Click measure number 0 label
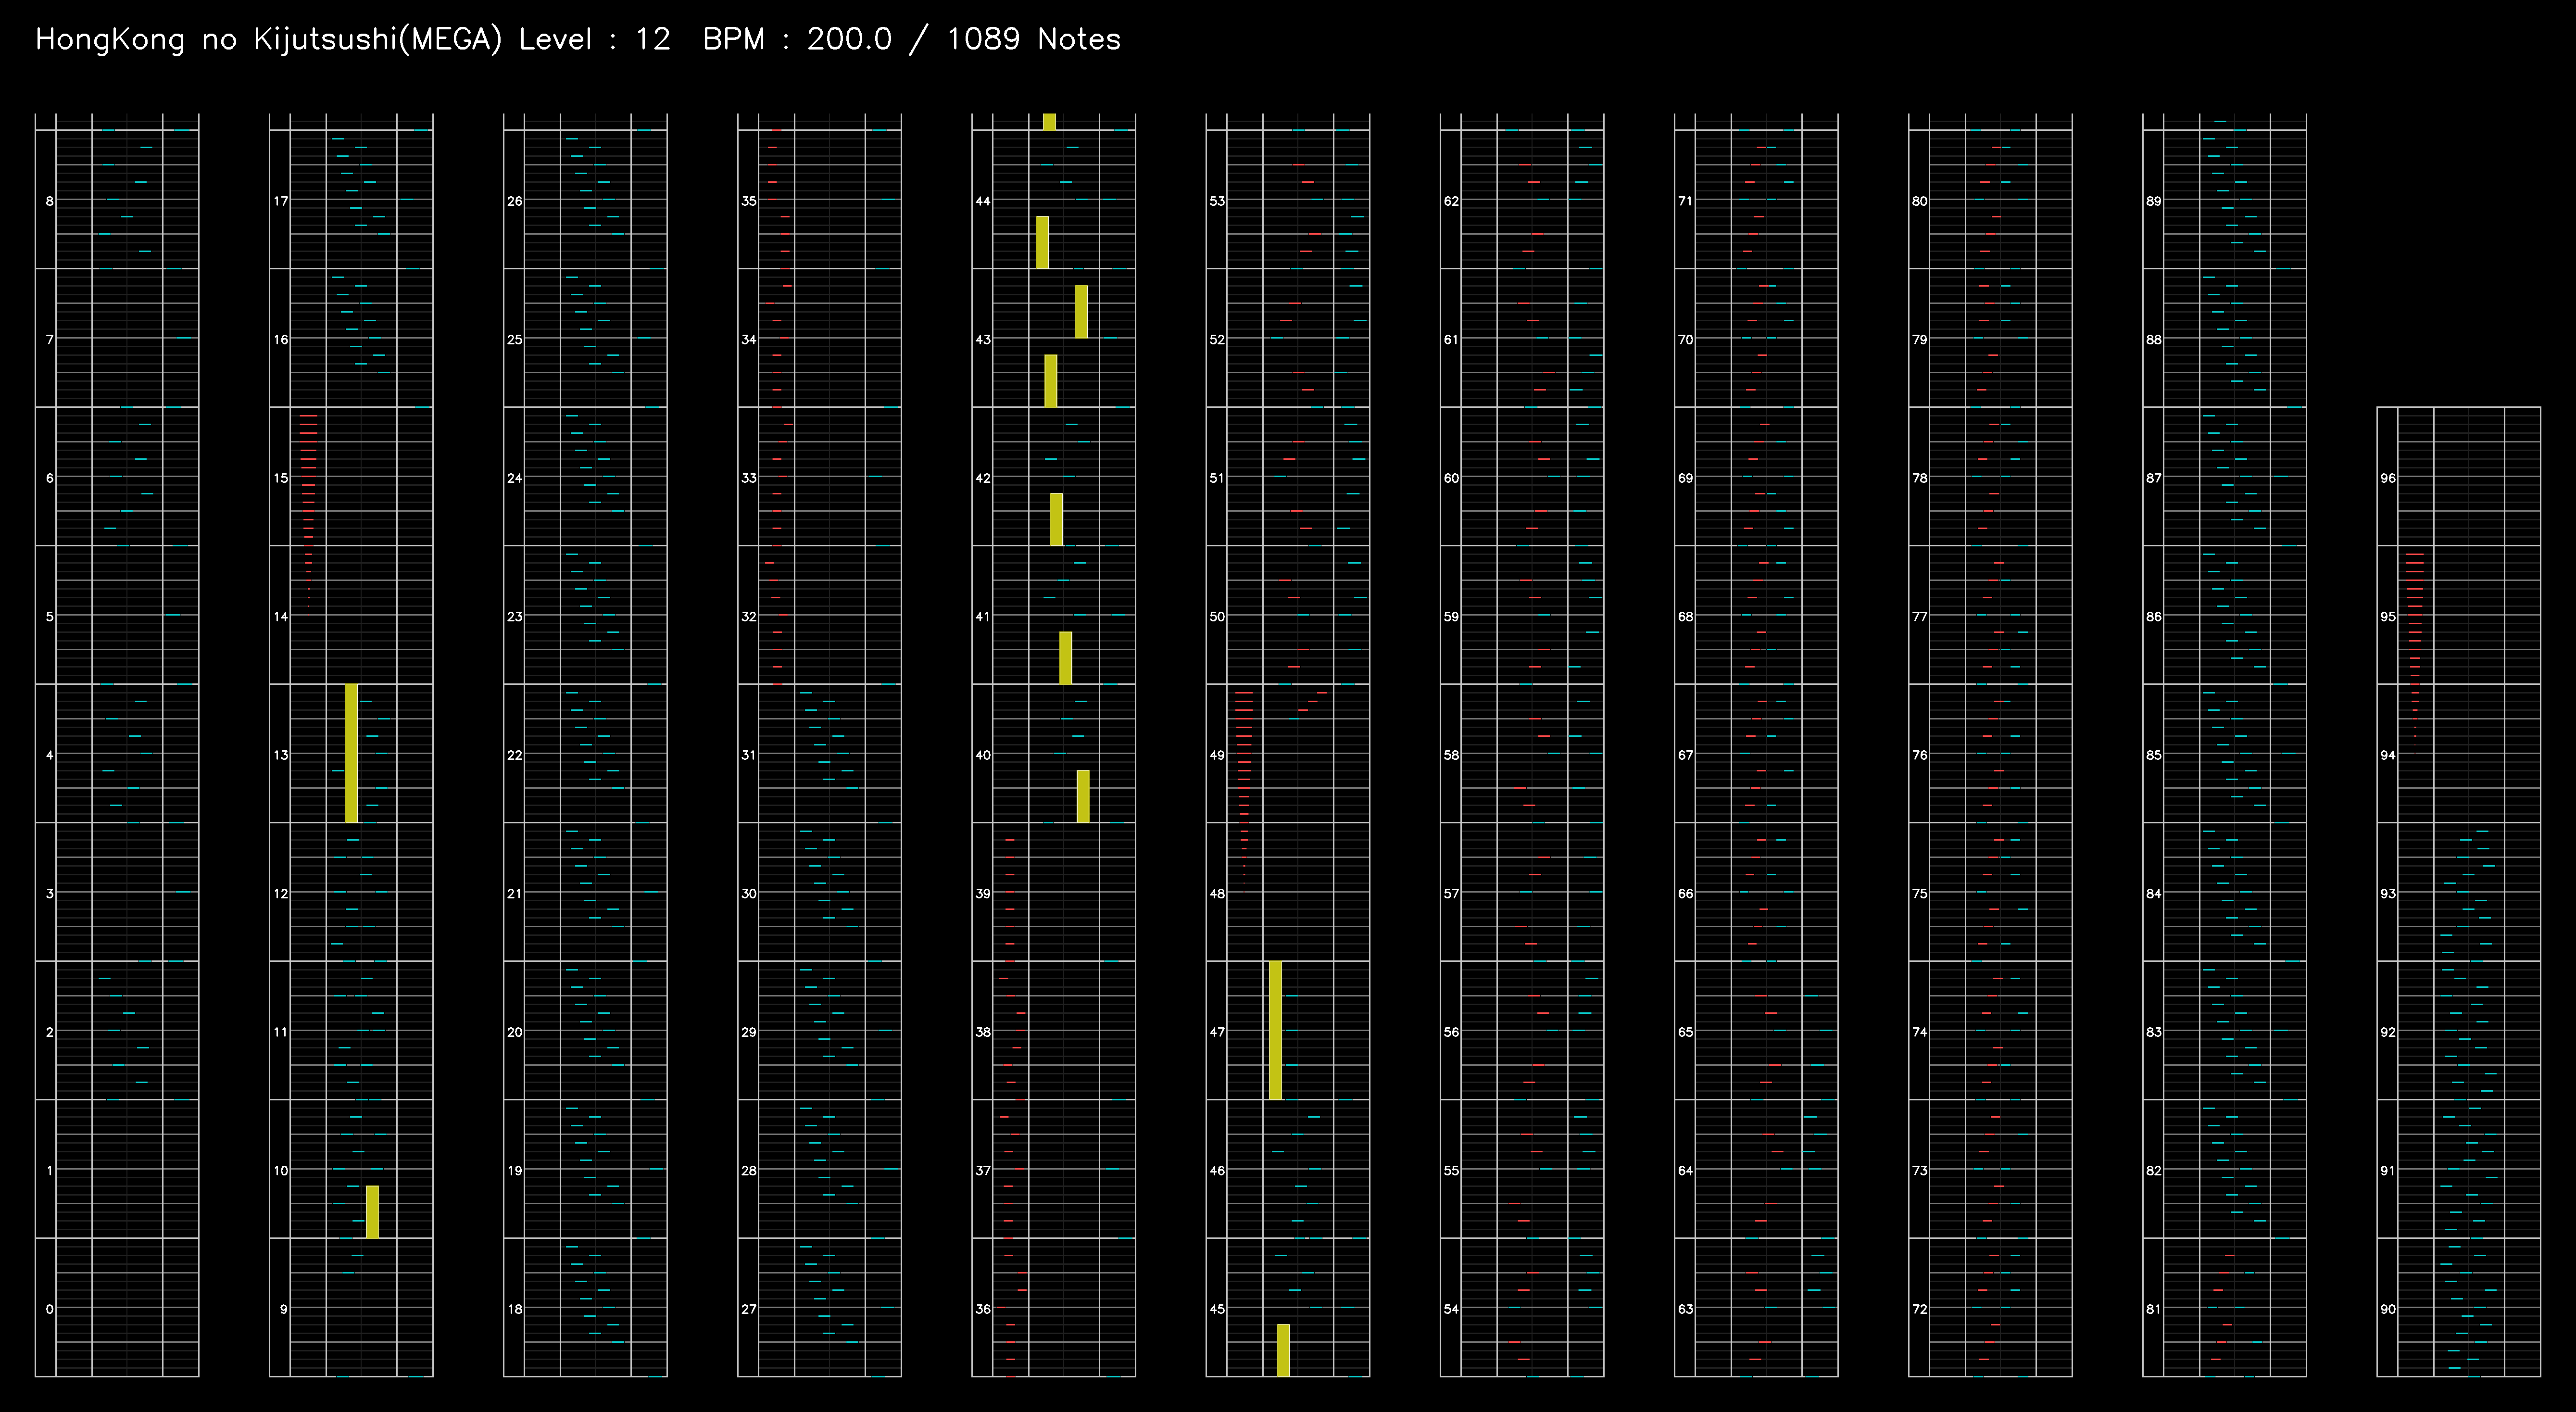This screenshot has height=1412, width=2576. tap(49, 1308)
